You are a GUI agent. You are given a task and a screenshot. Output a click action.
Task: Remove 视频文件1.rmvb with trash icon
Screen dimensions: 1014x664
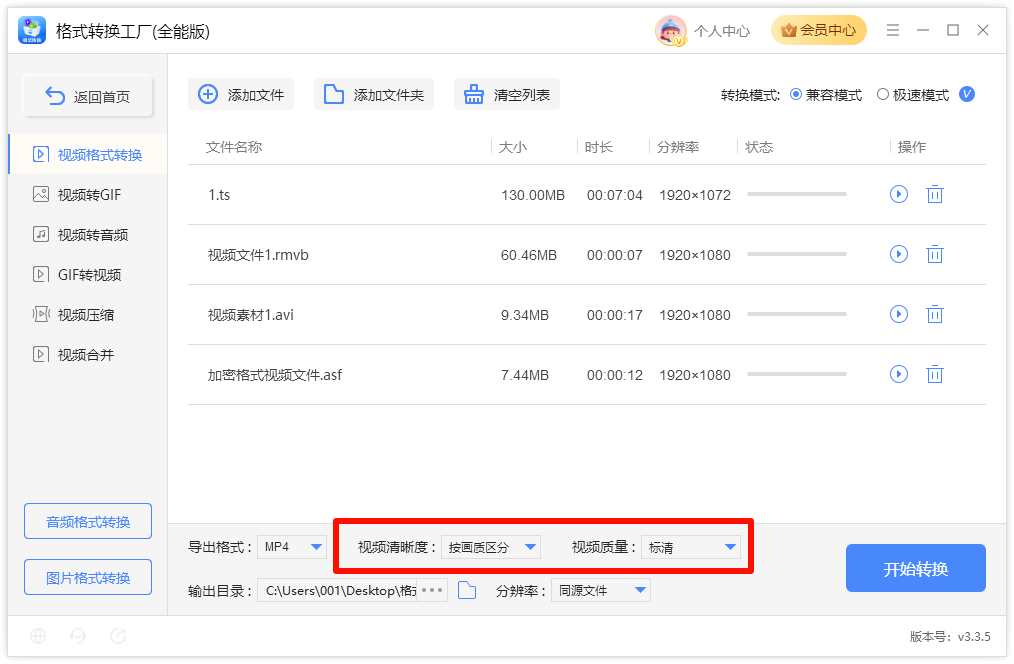point(934,254)
